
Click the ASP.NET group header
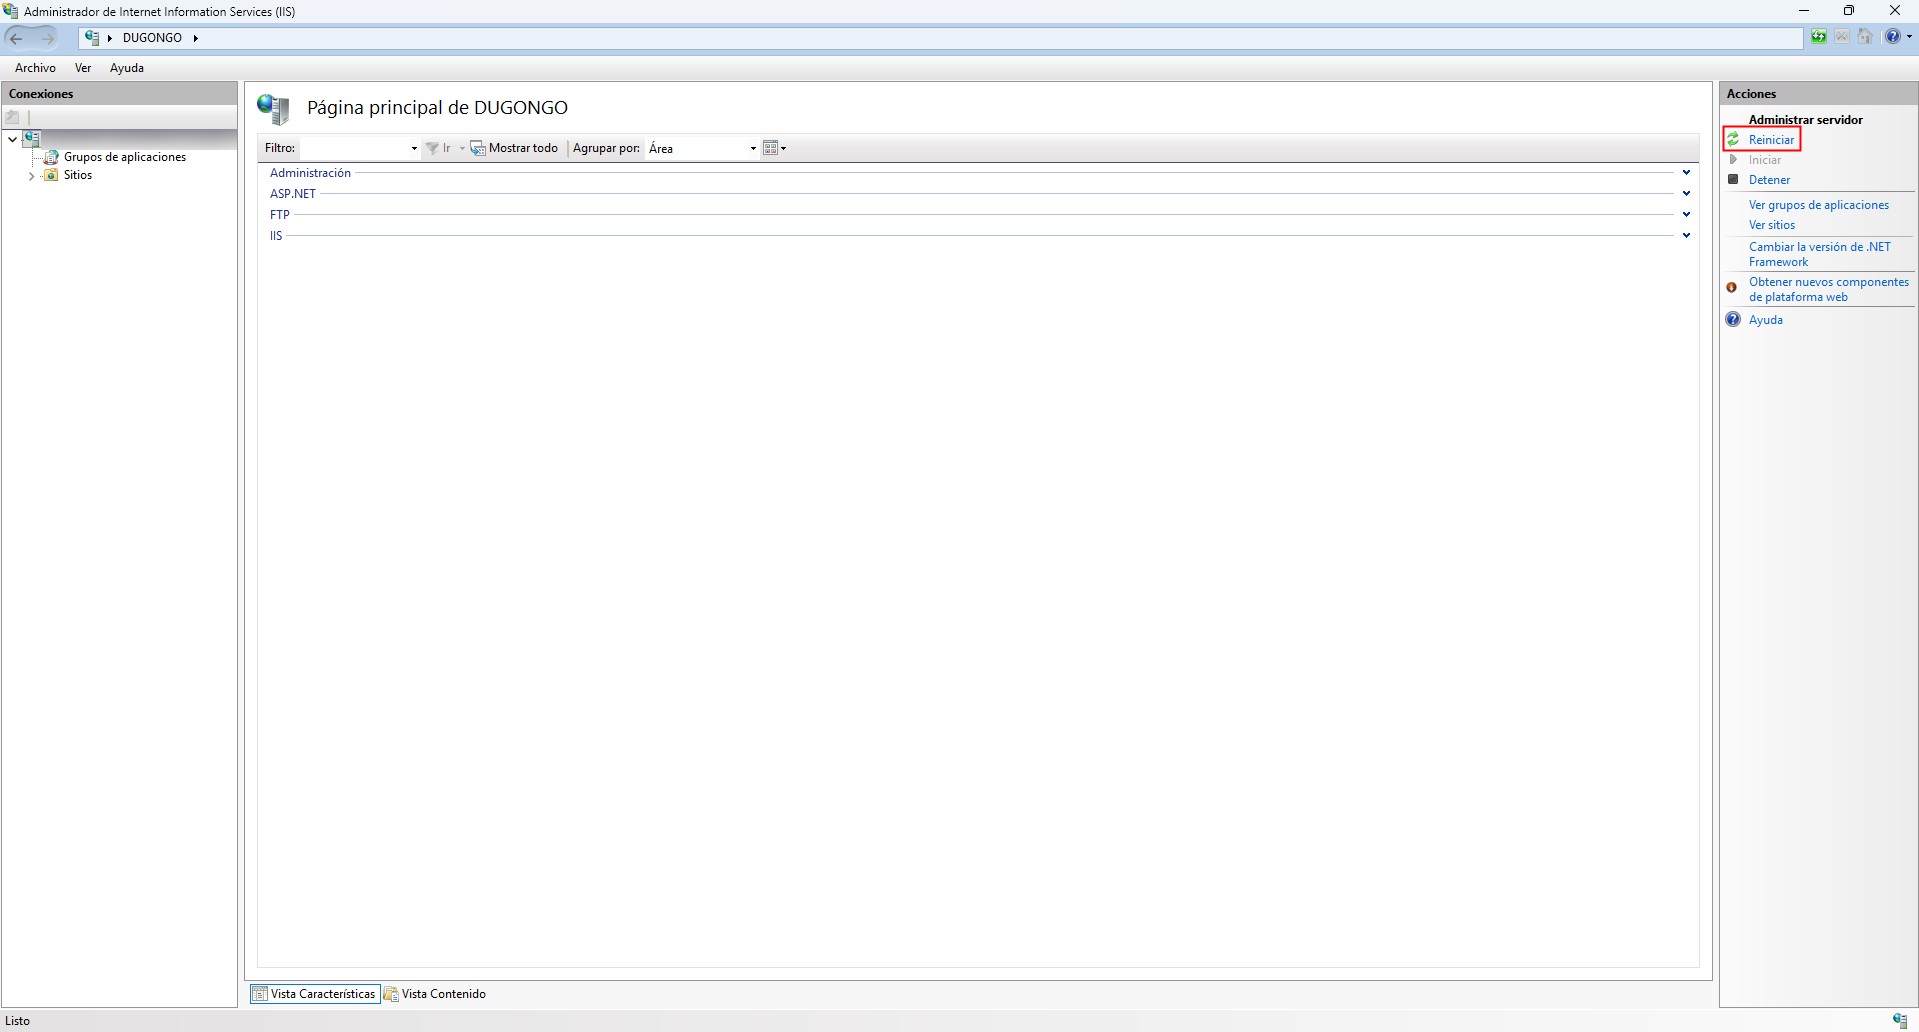coord(293,194)
